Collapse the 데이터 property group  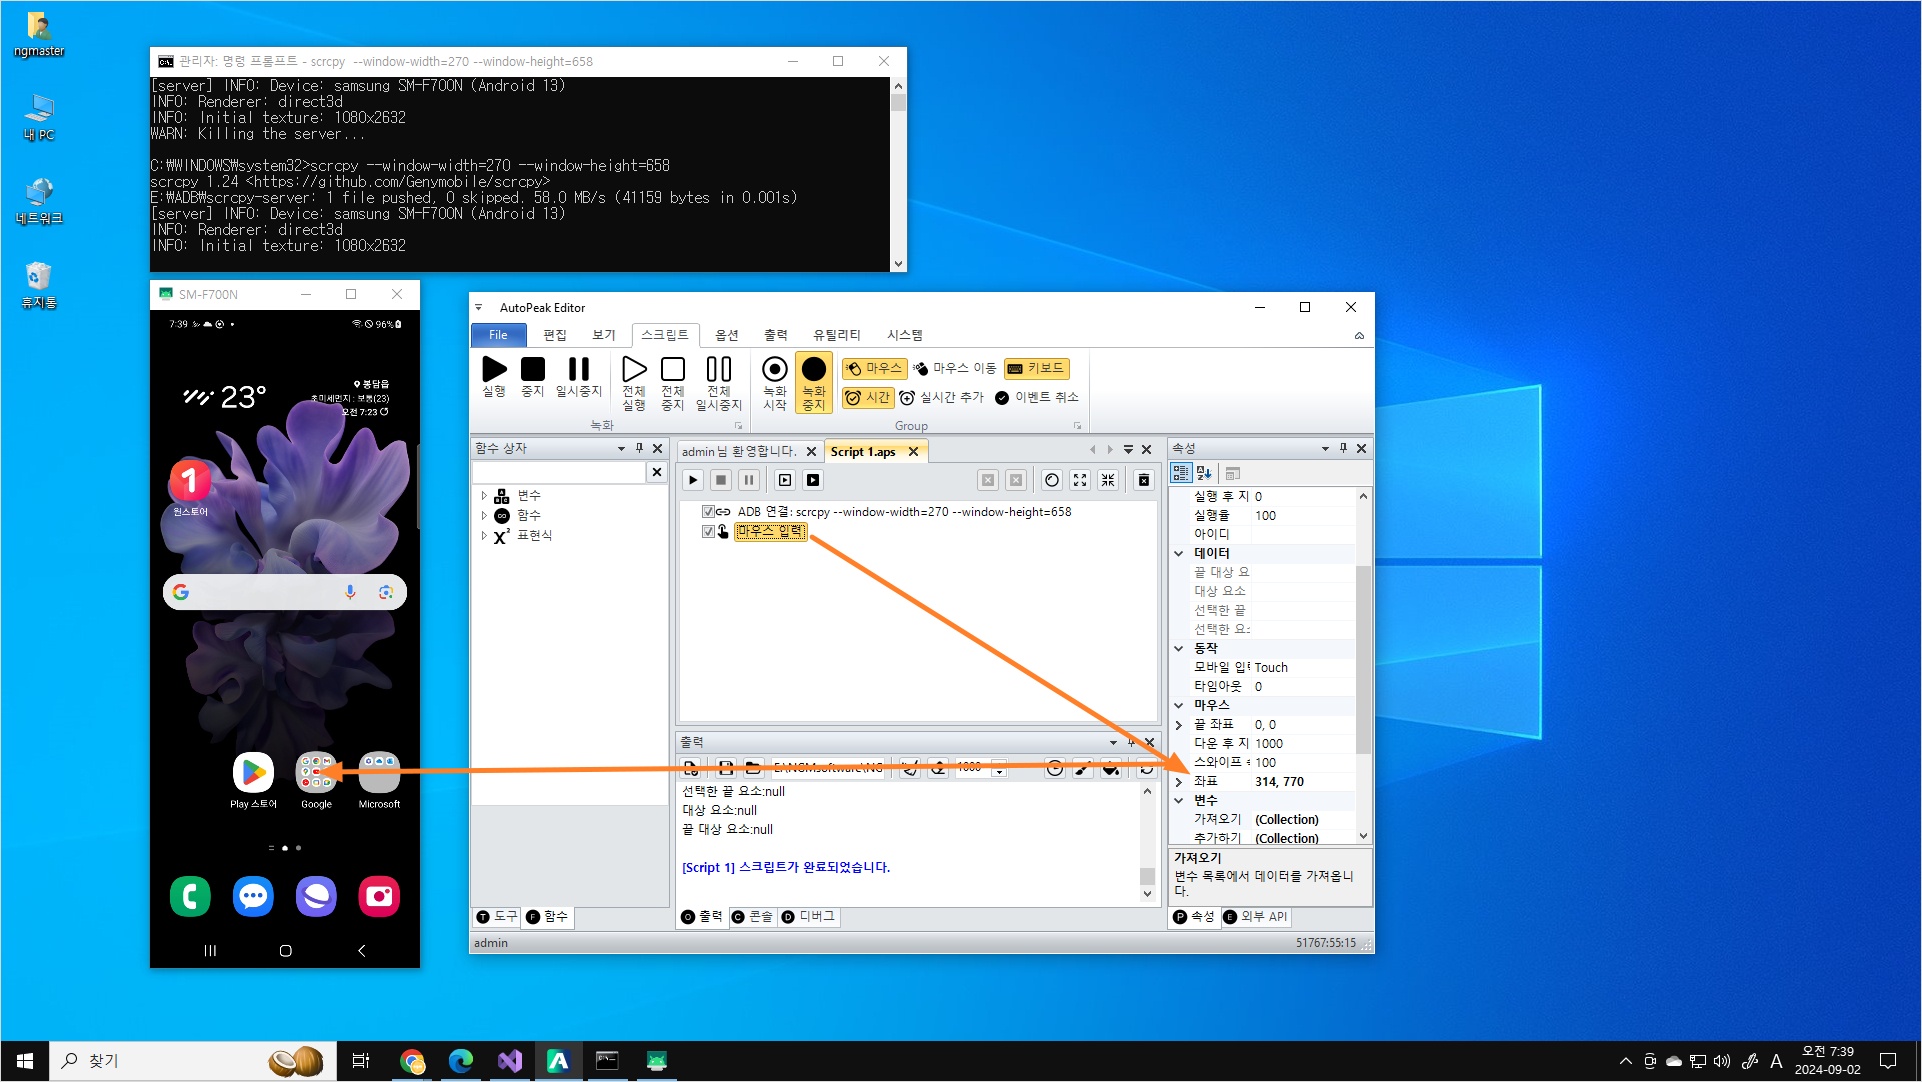point(1179,554)
